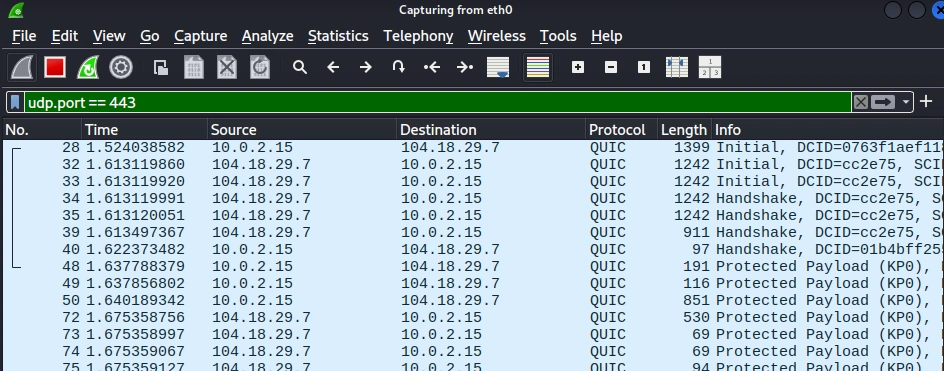944x371 pixels.
Task: Select packet 35 at time 1.613120051
Action: 473,215
